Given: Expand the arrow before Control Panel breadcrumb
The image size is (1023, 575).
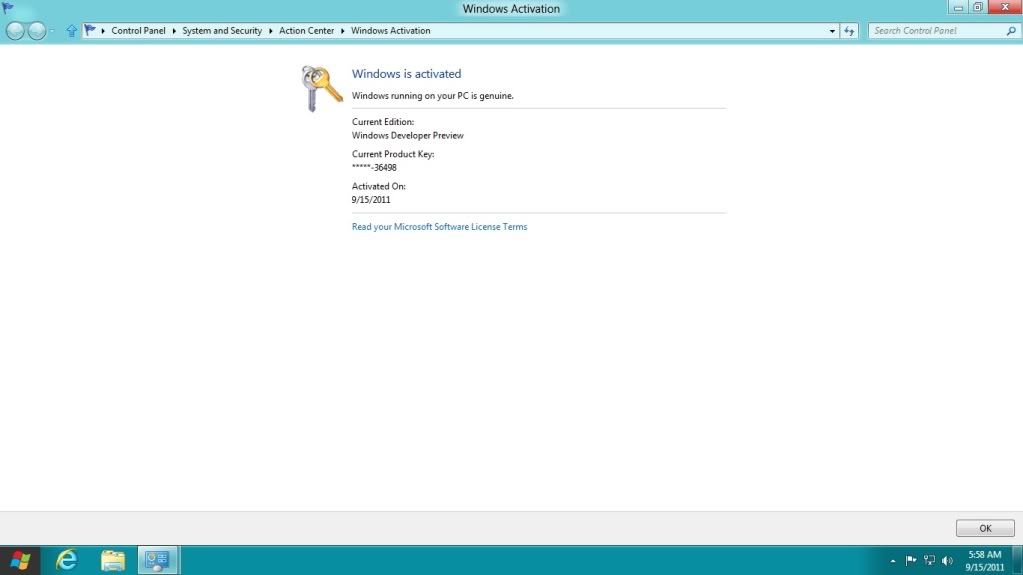Looking at the screenshot, I should click(103, 31).
